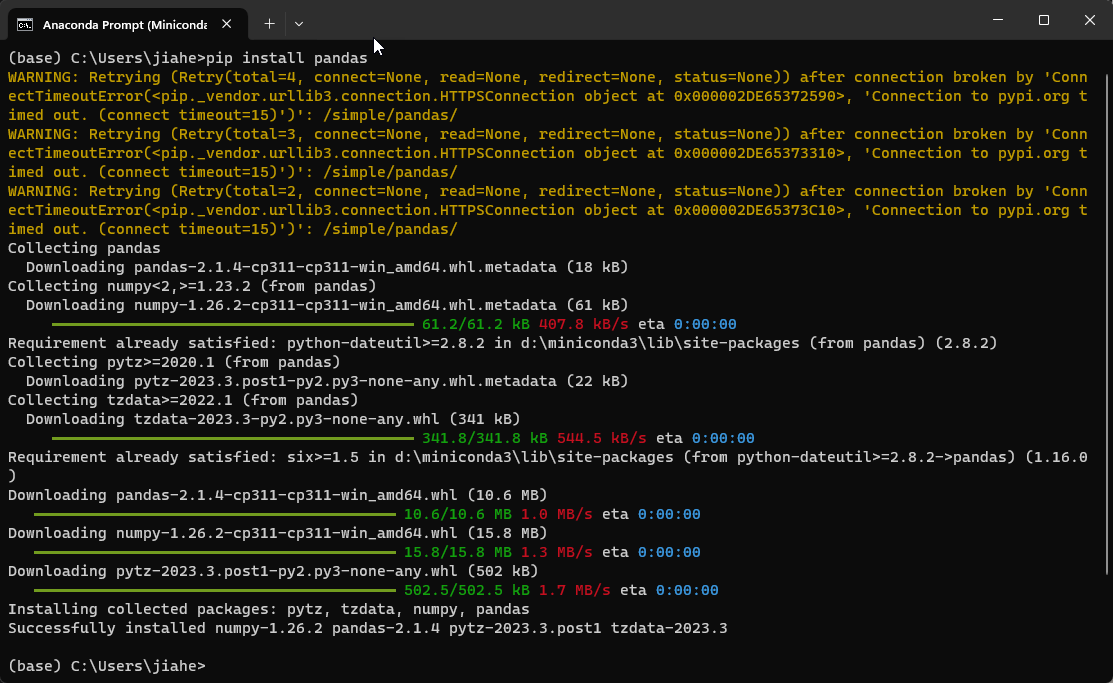This screenshot has width=1113, height=683.
Task: Click 'Downloading tzdata-2023.3' wheel line
Action: [x=273, y=419]
